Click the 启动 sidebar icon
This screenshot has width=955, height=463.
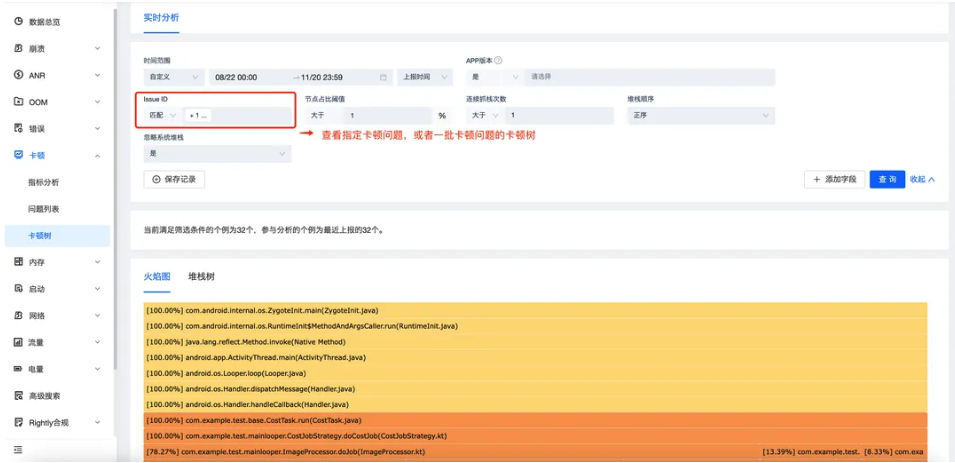coord(18,289)
